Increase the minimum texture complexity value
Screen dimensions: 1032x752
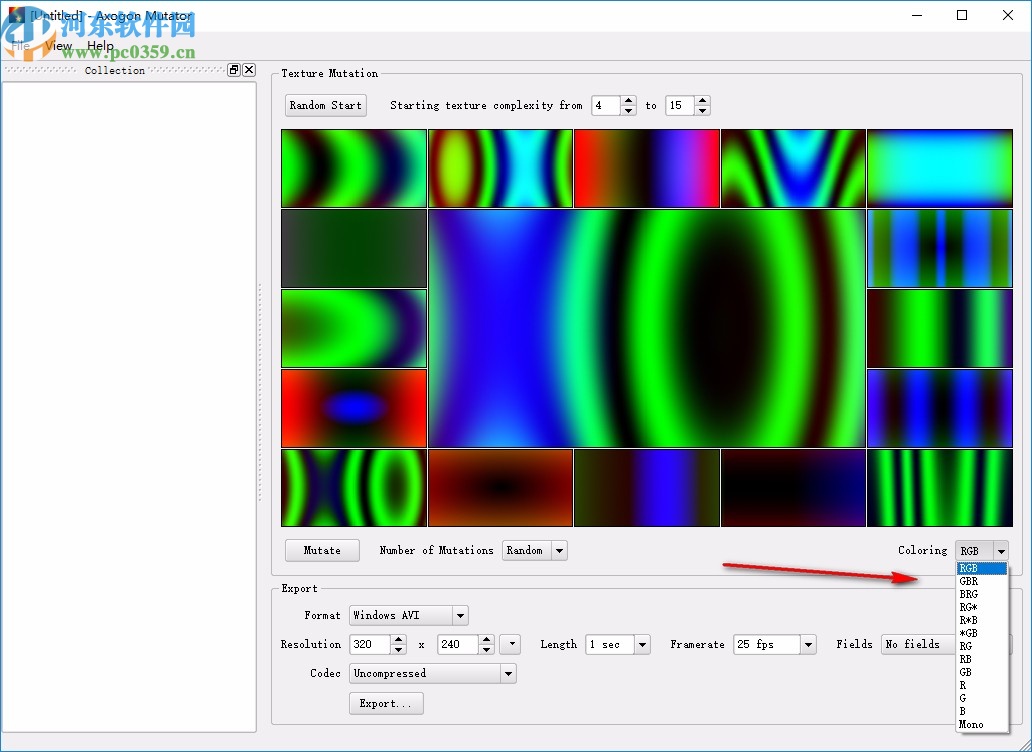(628, 101)
